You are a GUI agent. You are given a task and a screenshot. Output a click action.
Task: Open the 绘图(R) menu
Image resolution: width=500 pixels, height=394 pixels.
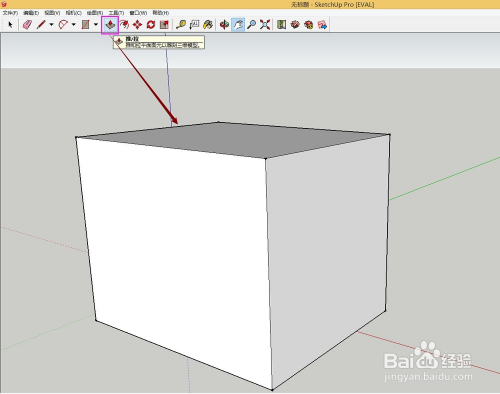pos(95,13)
